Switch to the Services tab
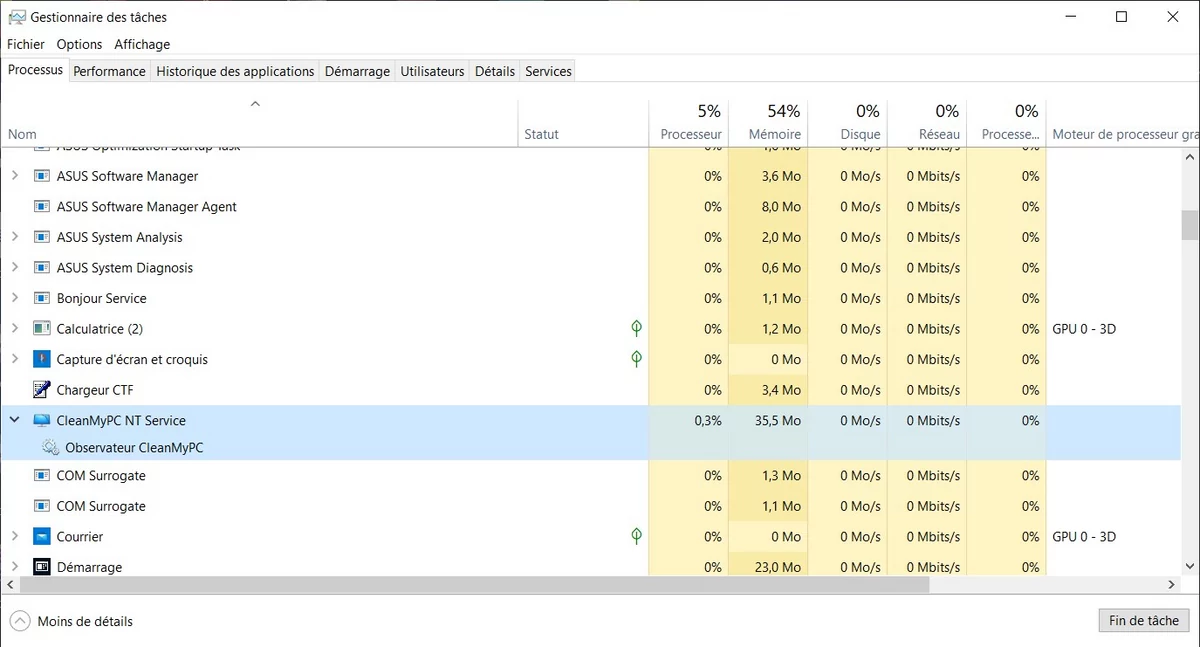 point(548,71)
